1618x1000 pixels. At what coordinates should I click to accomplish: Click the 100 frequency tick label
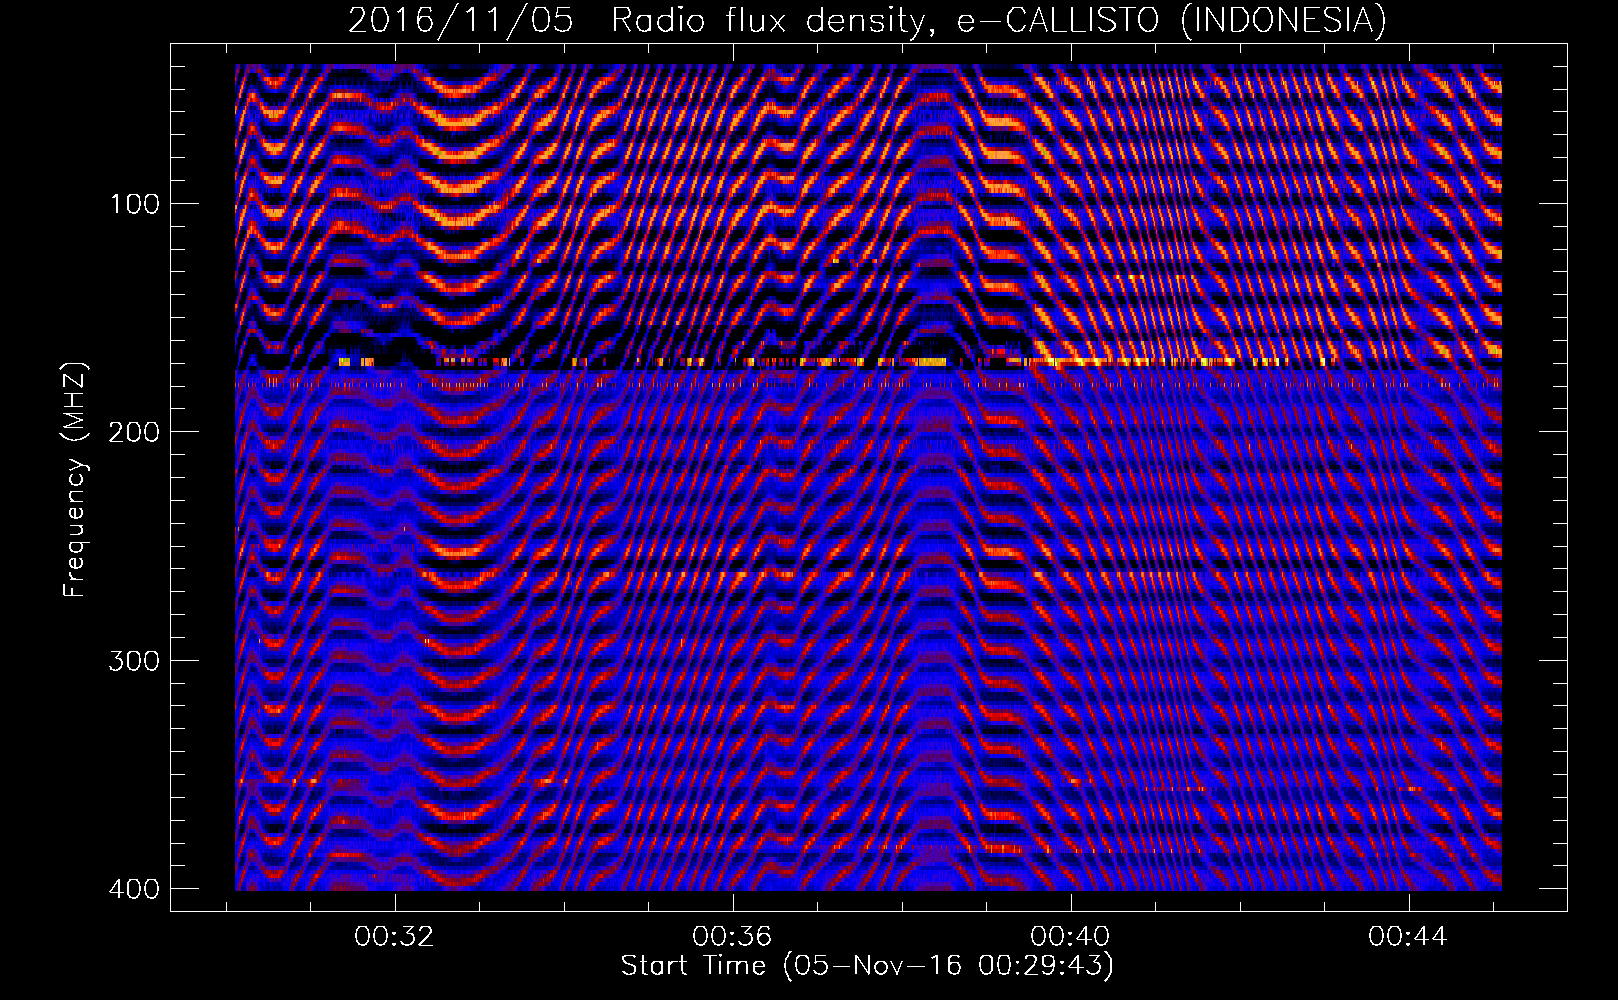point(133,203)
